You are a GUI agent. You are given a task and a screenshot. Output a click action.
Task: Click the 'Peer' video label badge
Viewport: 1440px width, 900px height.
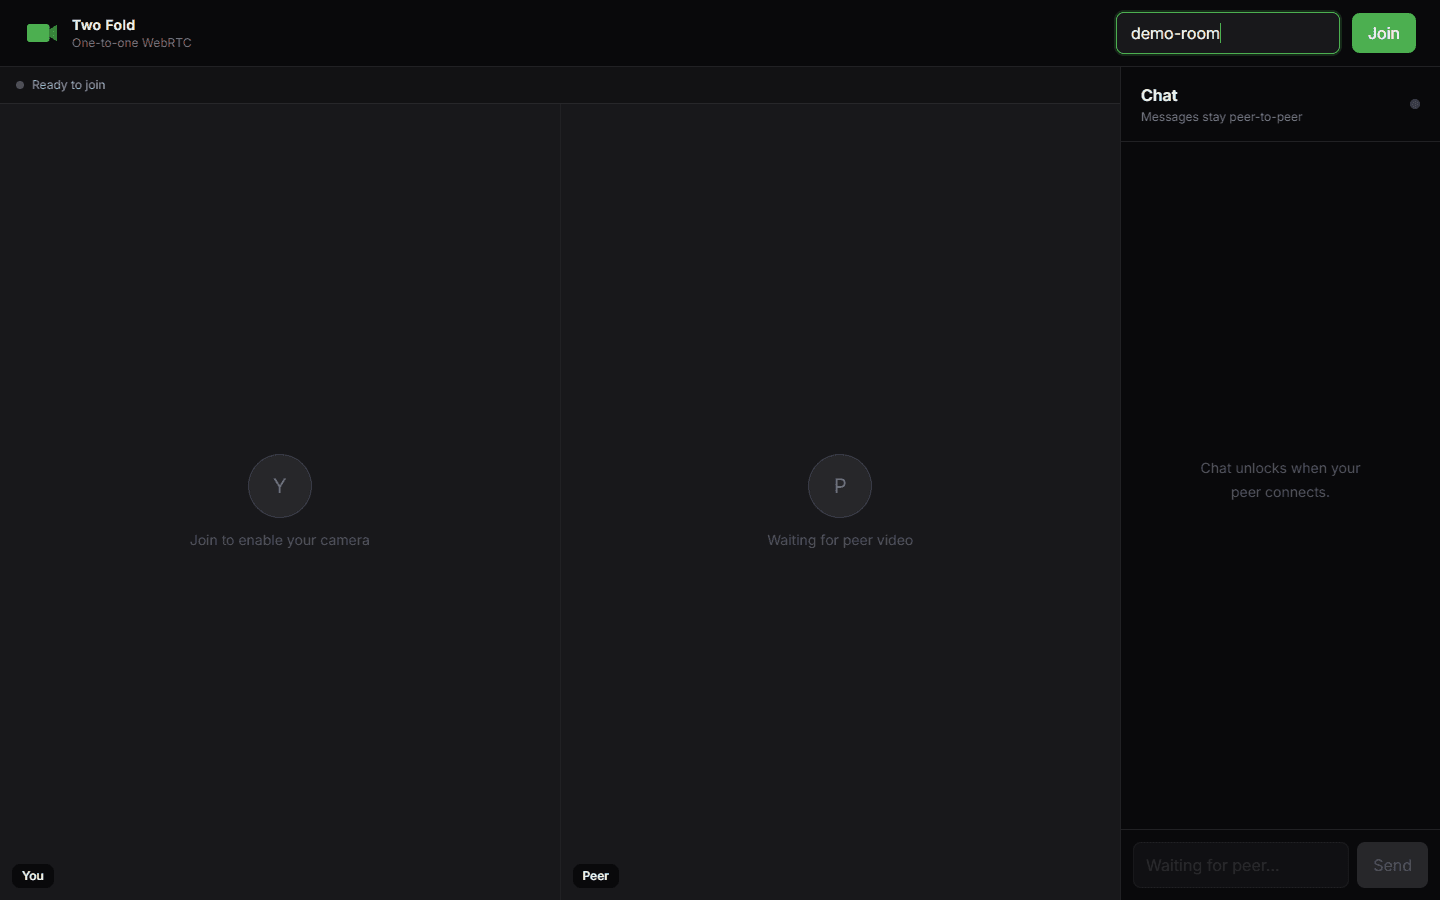(596, 876)
